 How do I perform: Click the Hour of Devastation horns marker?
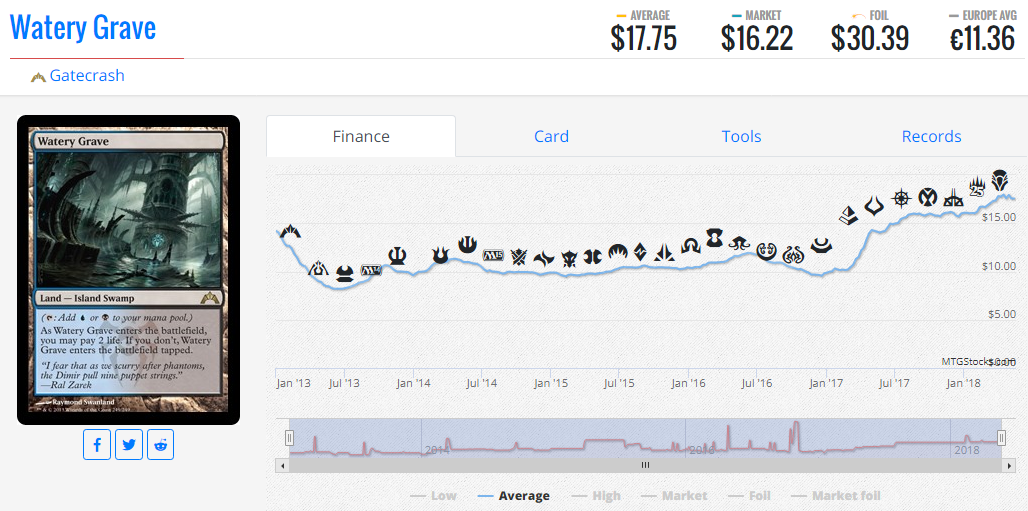[875, 207]
